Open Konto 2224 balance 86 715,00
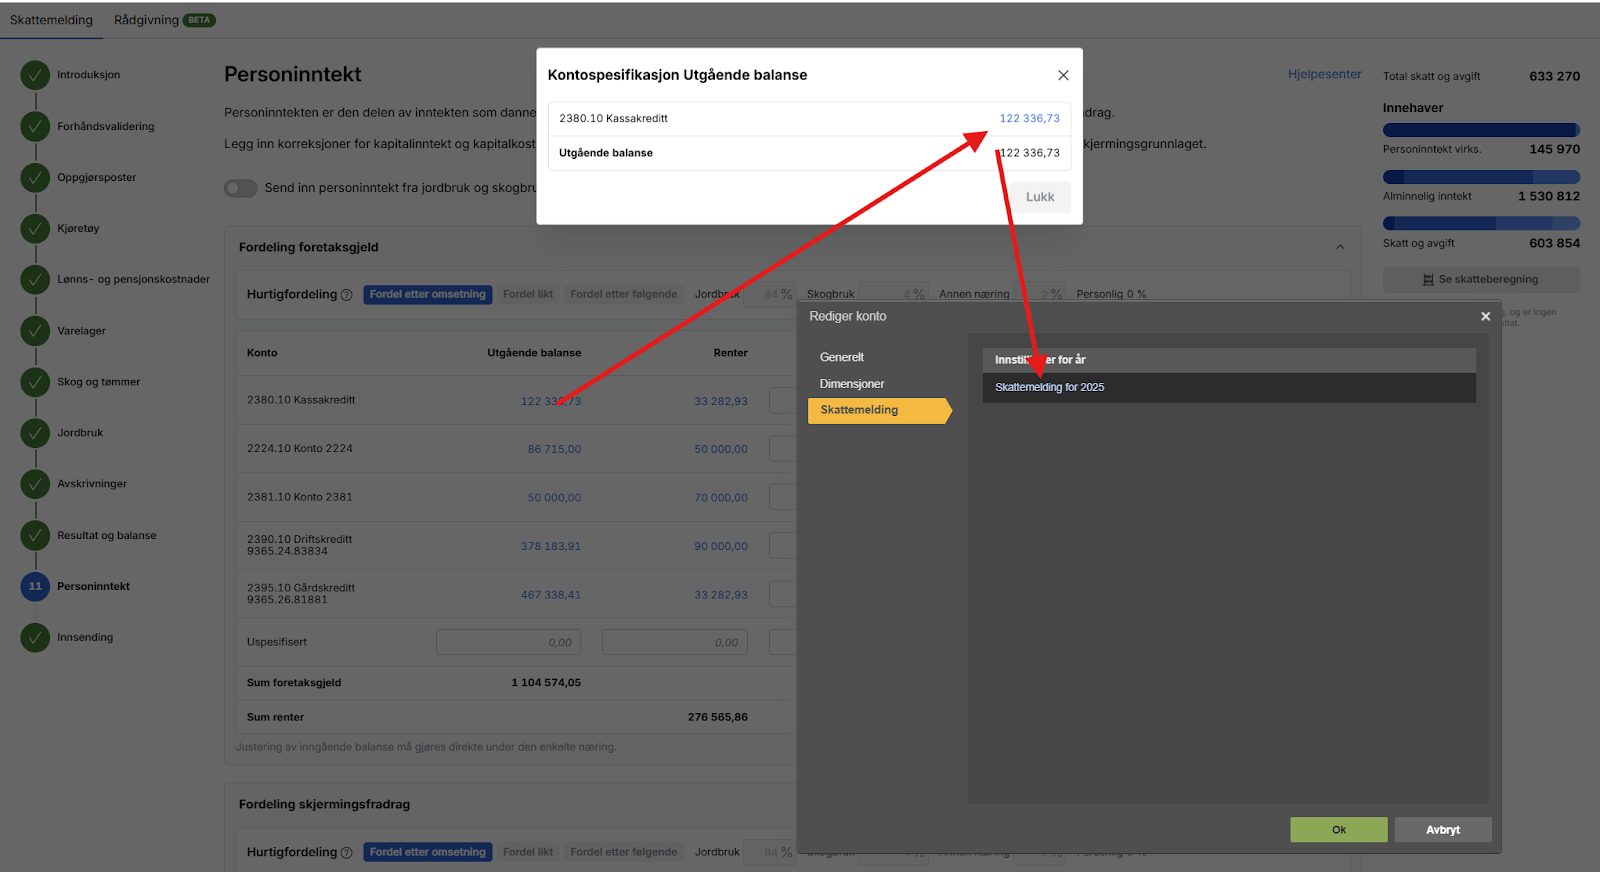Screen dimensions: 1600x872 [554, 450]
